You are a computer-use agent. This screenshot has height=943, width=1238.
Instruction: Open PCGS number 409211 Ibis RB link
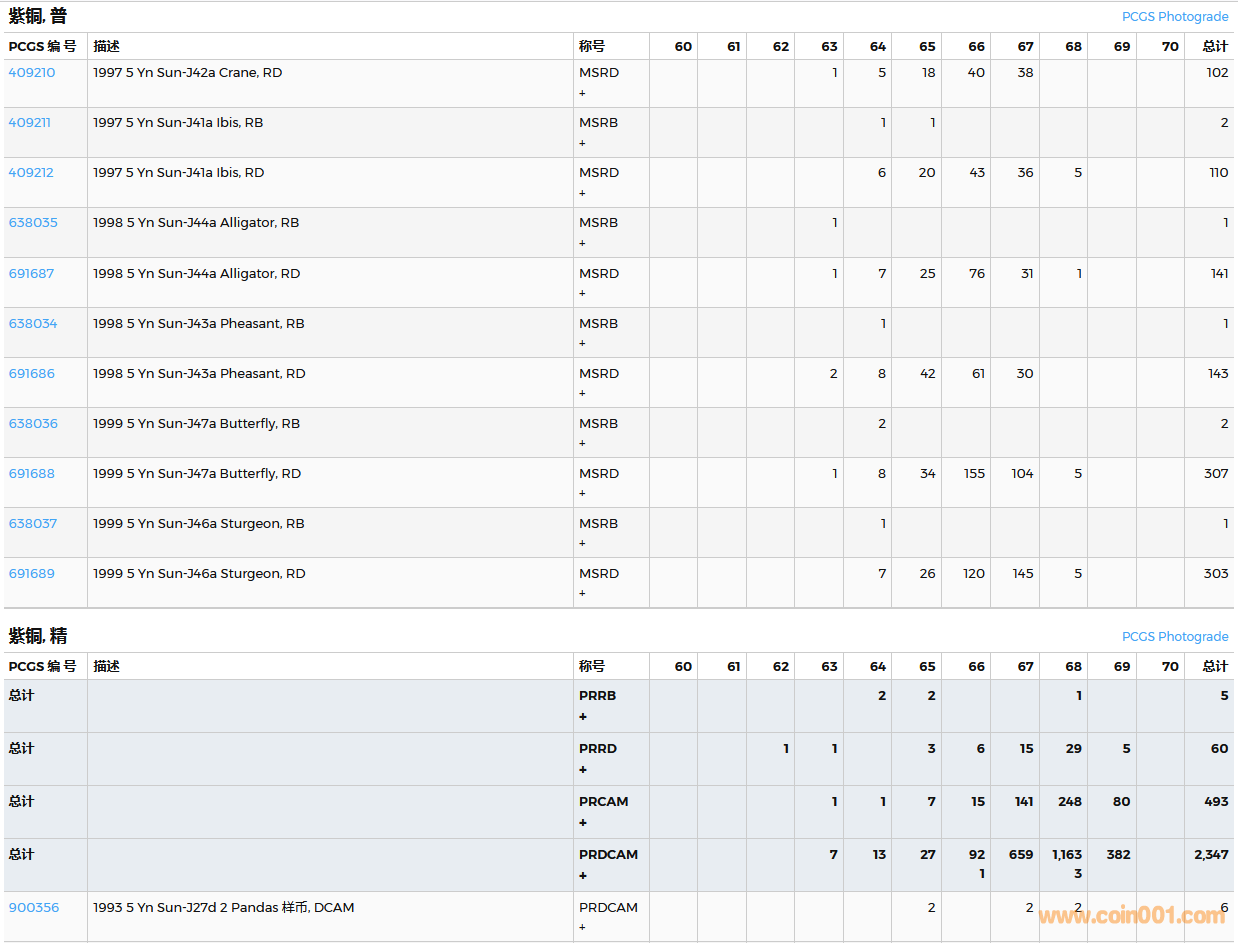point(30,123)
